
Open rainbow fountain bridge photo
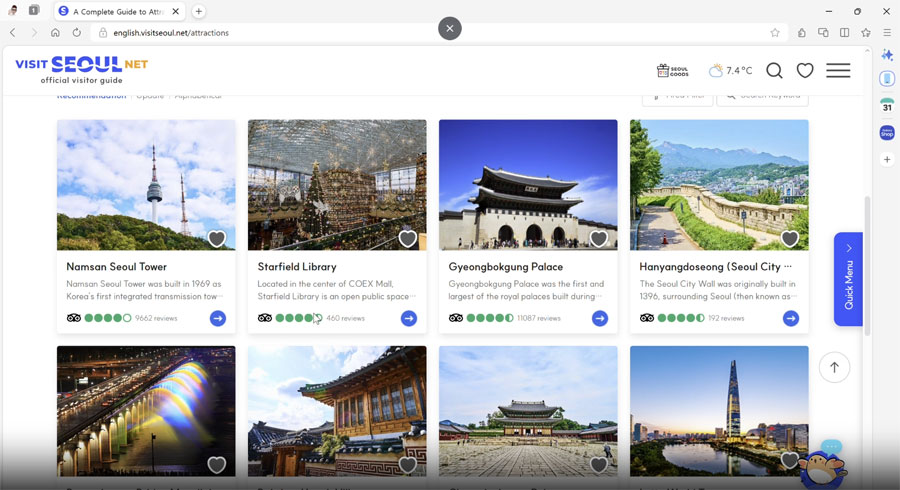[x=146, y=411]
